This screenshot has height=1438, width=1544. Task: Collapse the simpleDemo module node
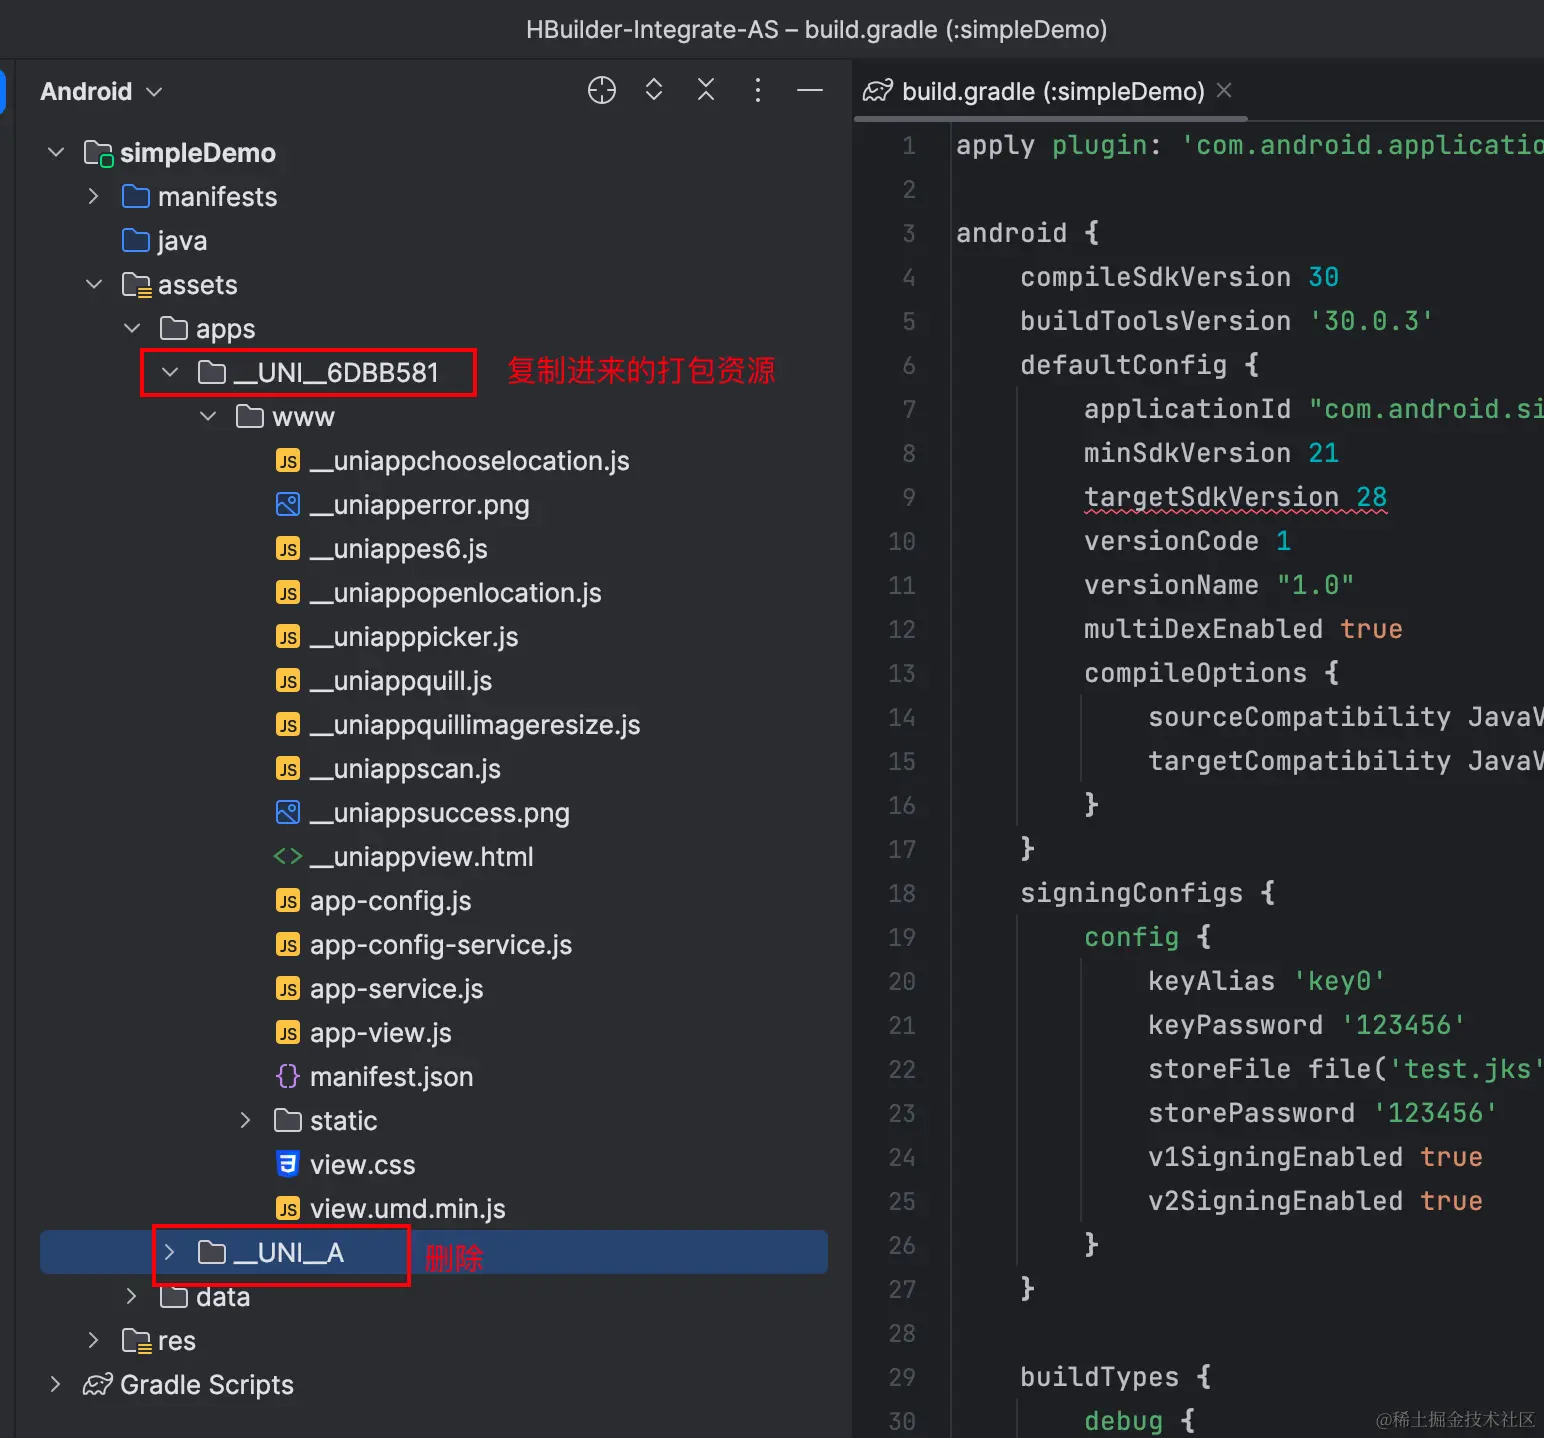pyautogui.click(x=56, y=153)
